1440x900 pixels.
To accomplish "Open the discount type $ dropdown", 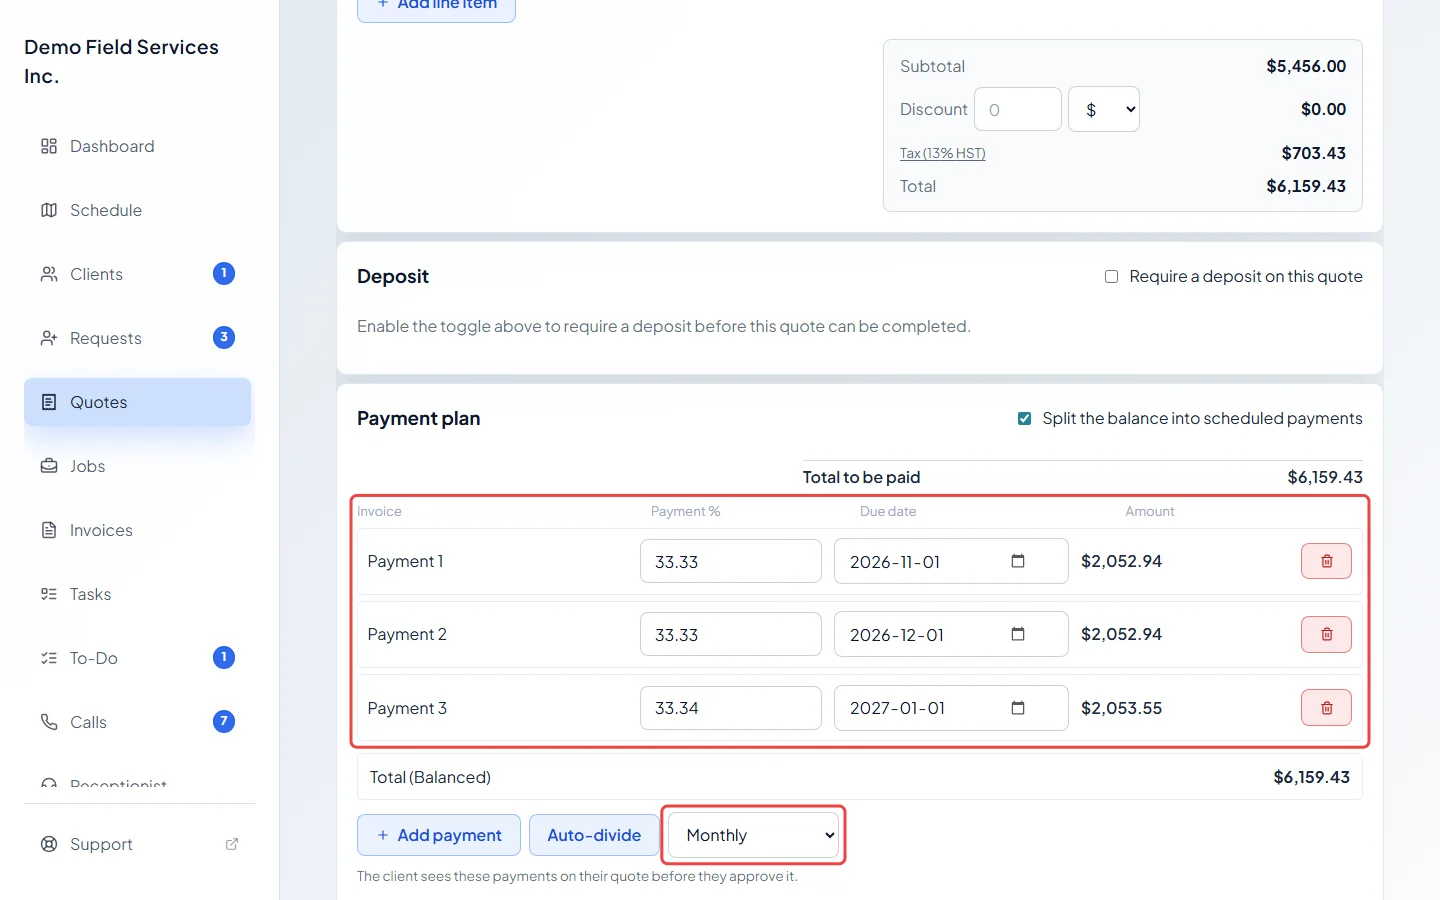I will click(1104, 109).
